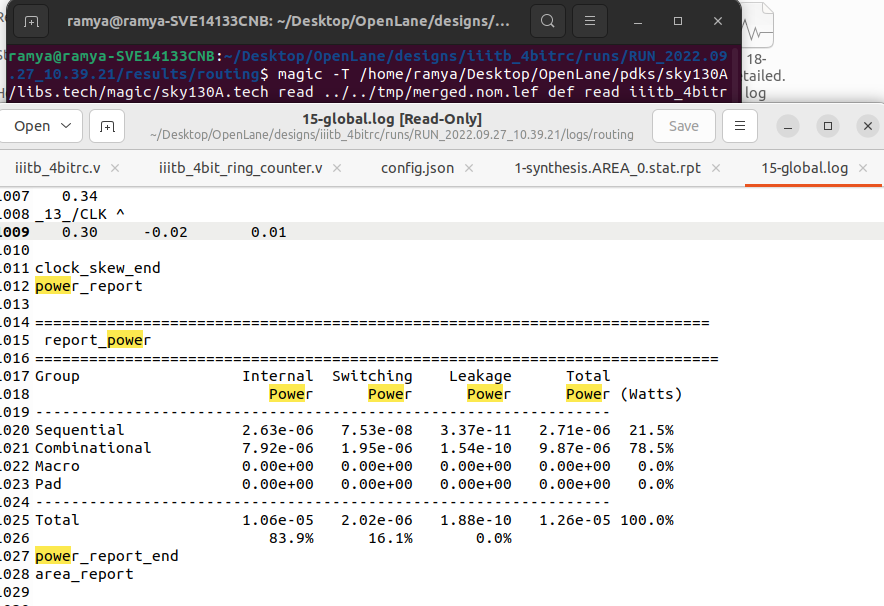The image size is (884, 606).
Task: Close the iiitb_4bitrc.v tab
Action: coord(113,168)
